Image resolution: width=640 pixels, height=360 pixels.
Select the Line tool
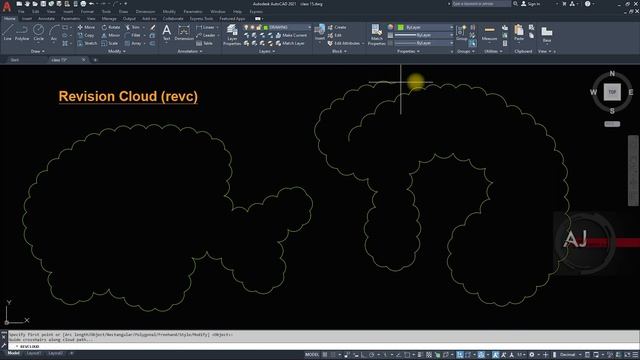click(7, 32)
